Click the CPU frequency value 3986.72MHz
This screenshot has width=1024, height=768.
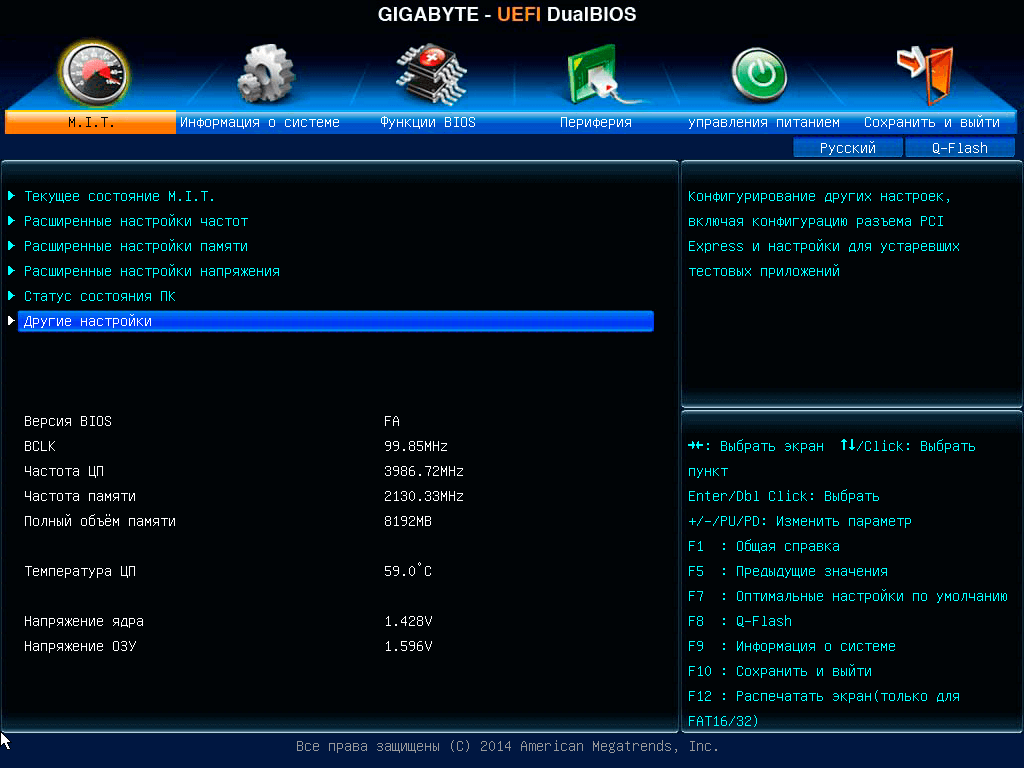[x=424, y=471]
